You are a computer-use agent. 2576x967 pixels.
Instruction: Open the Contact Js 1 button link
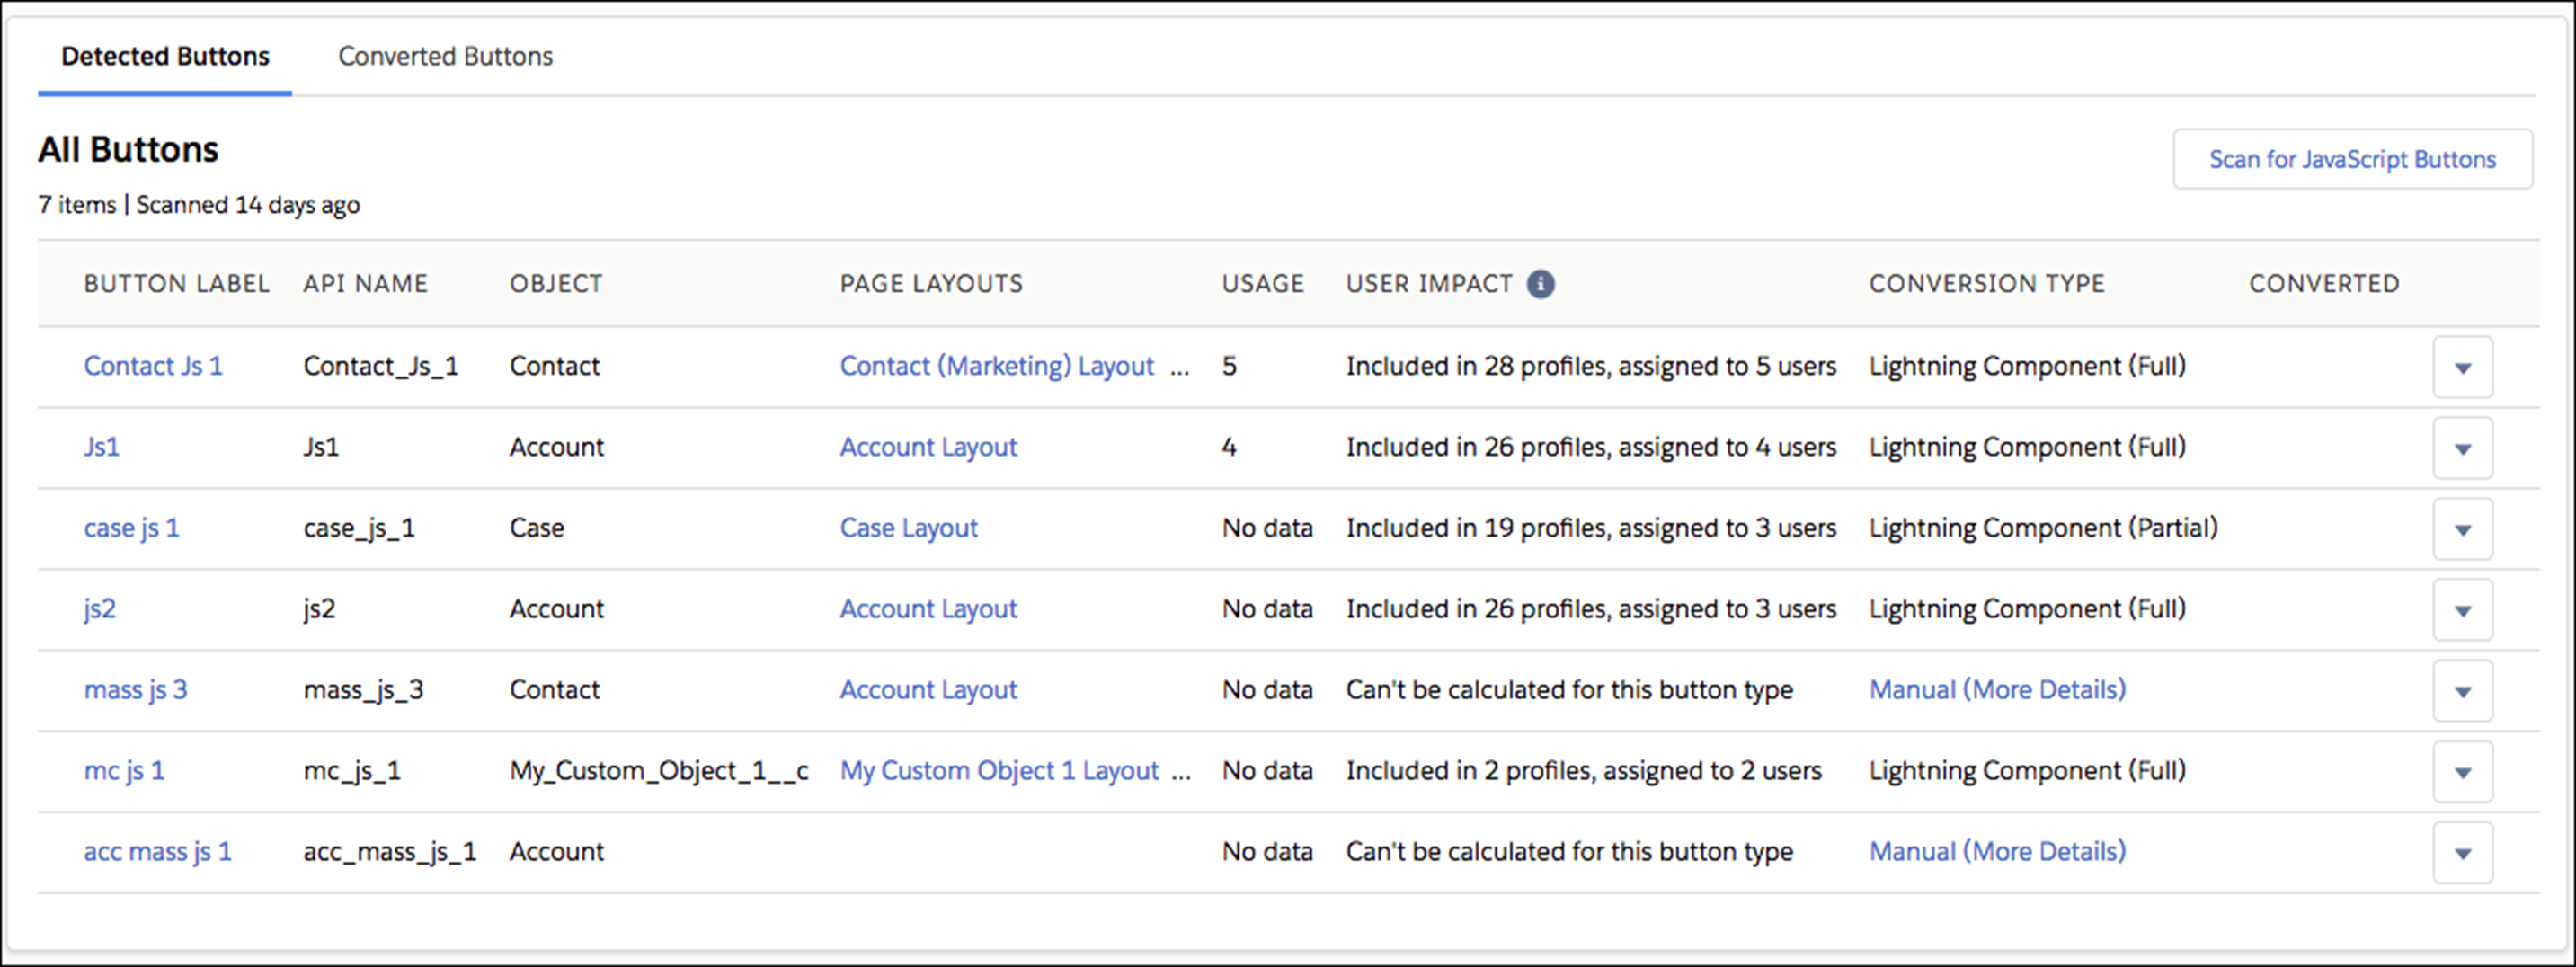[x=153, y=366]
